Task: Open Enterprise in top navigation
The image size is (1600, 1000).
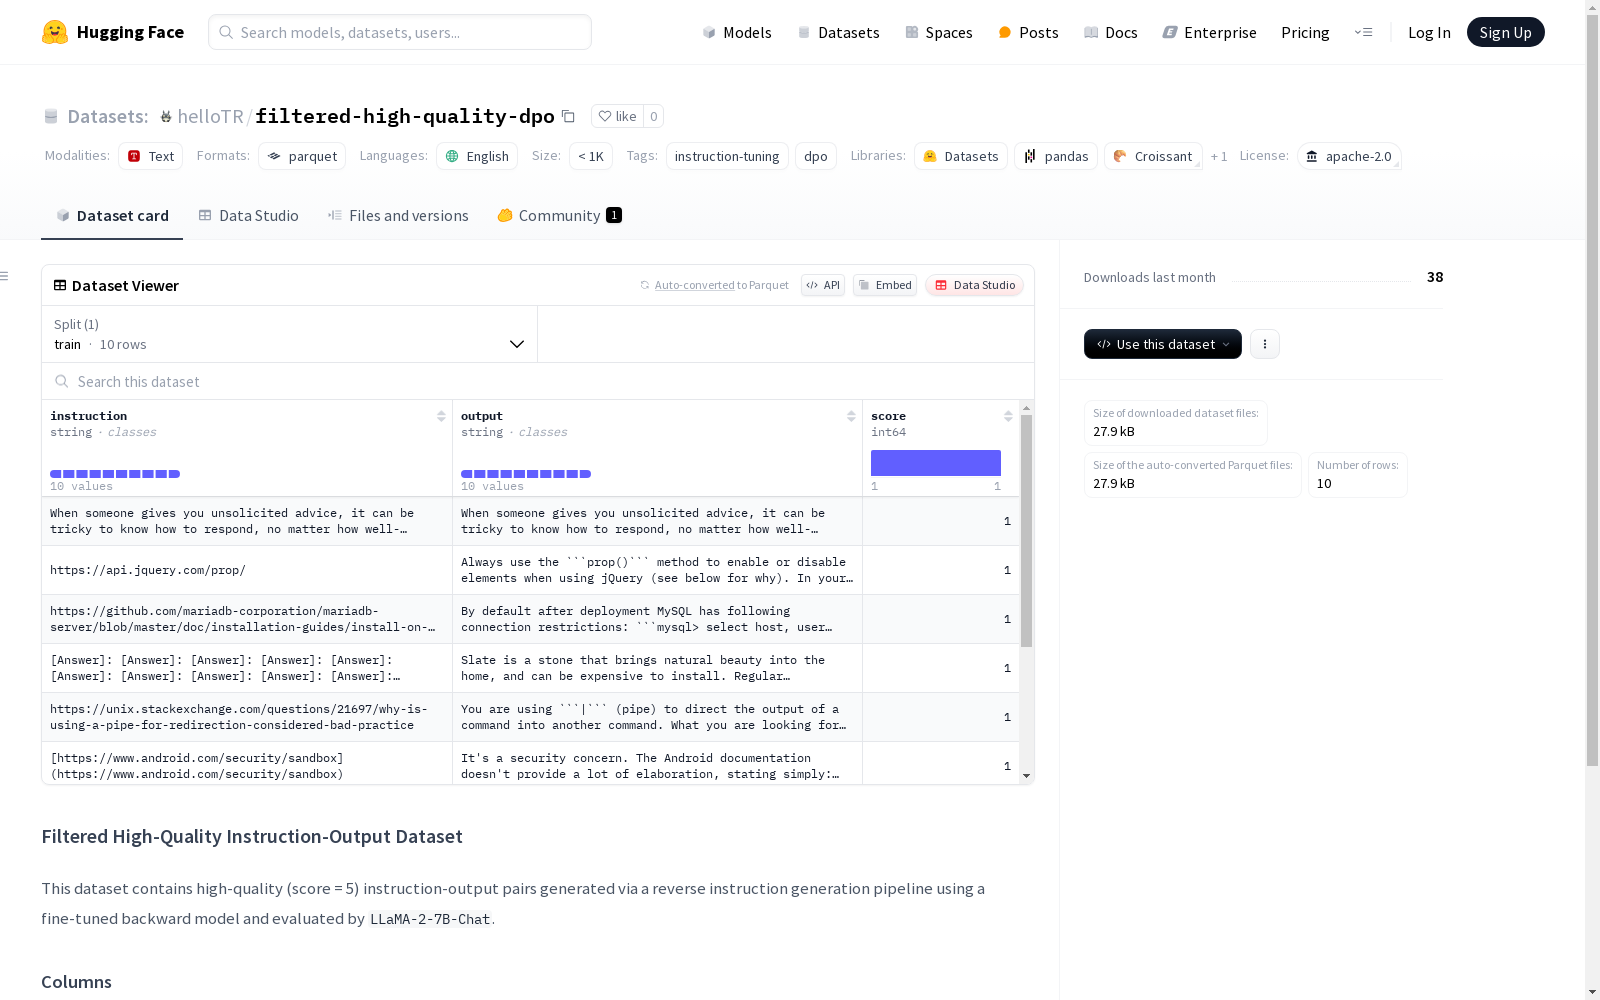Action: coord(1209,32)
